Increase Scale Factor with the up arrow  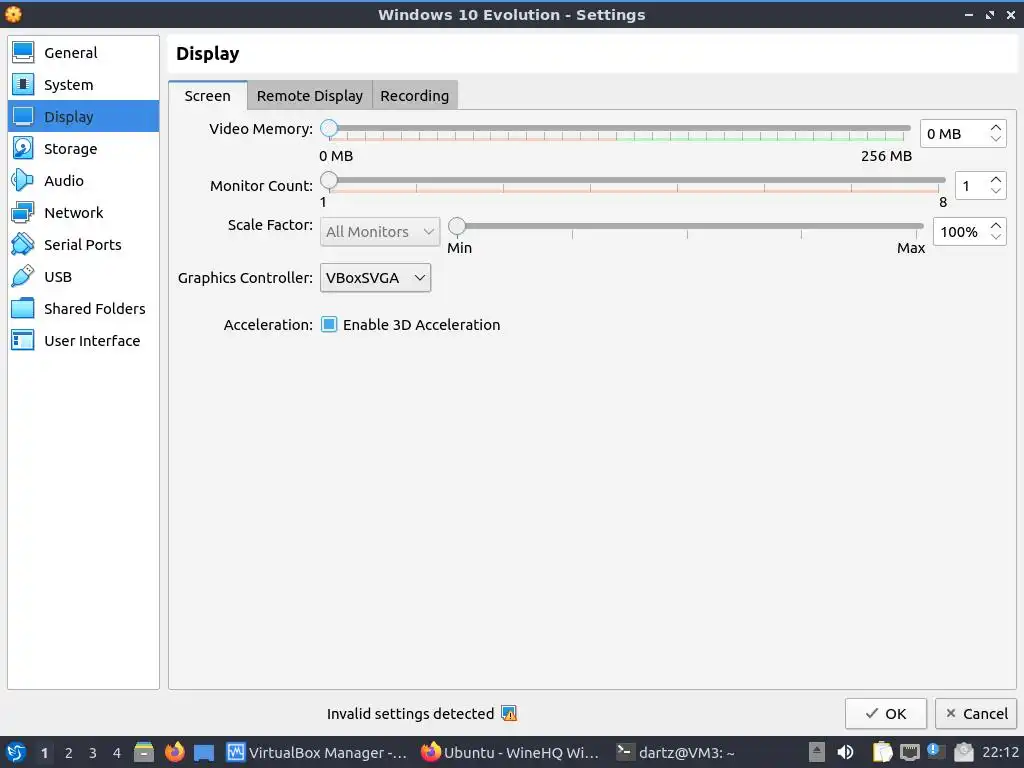pyautogui.click(x=995, y=225)
